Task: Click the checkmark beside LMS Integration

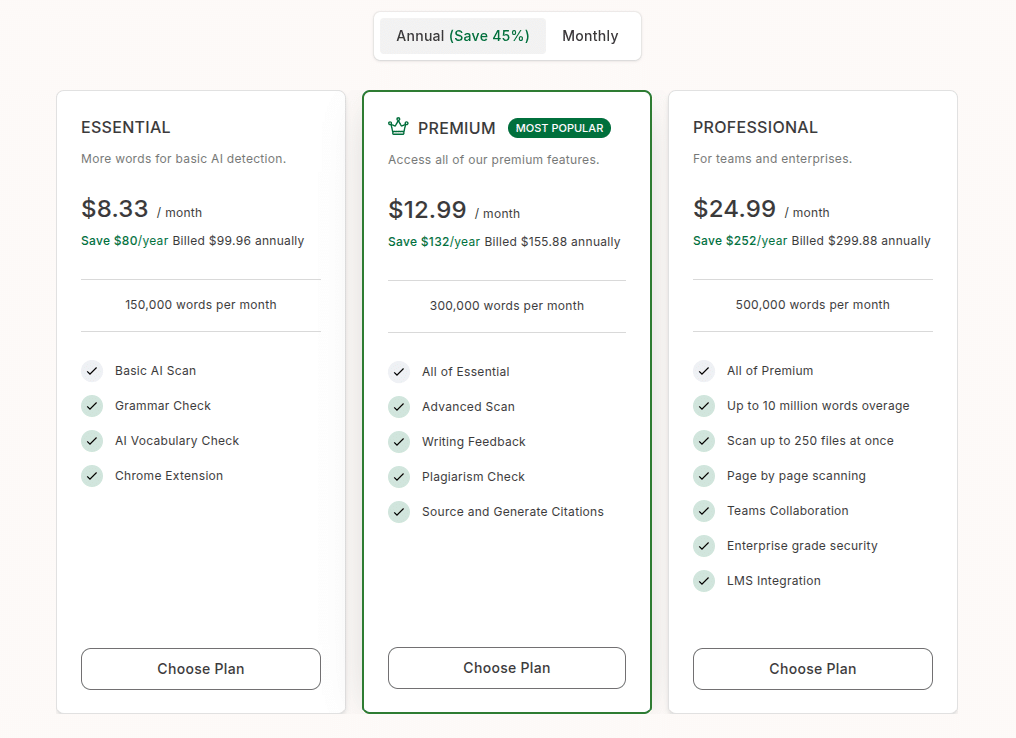Action: (704, 581)
